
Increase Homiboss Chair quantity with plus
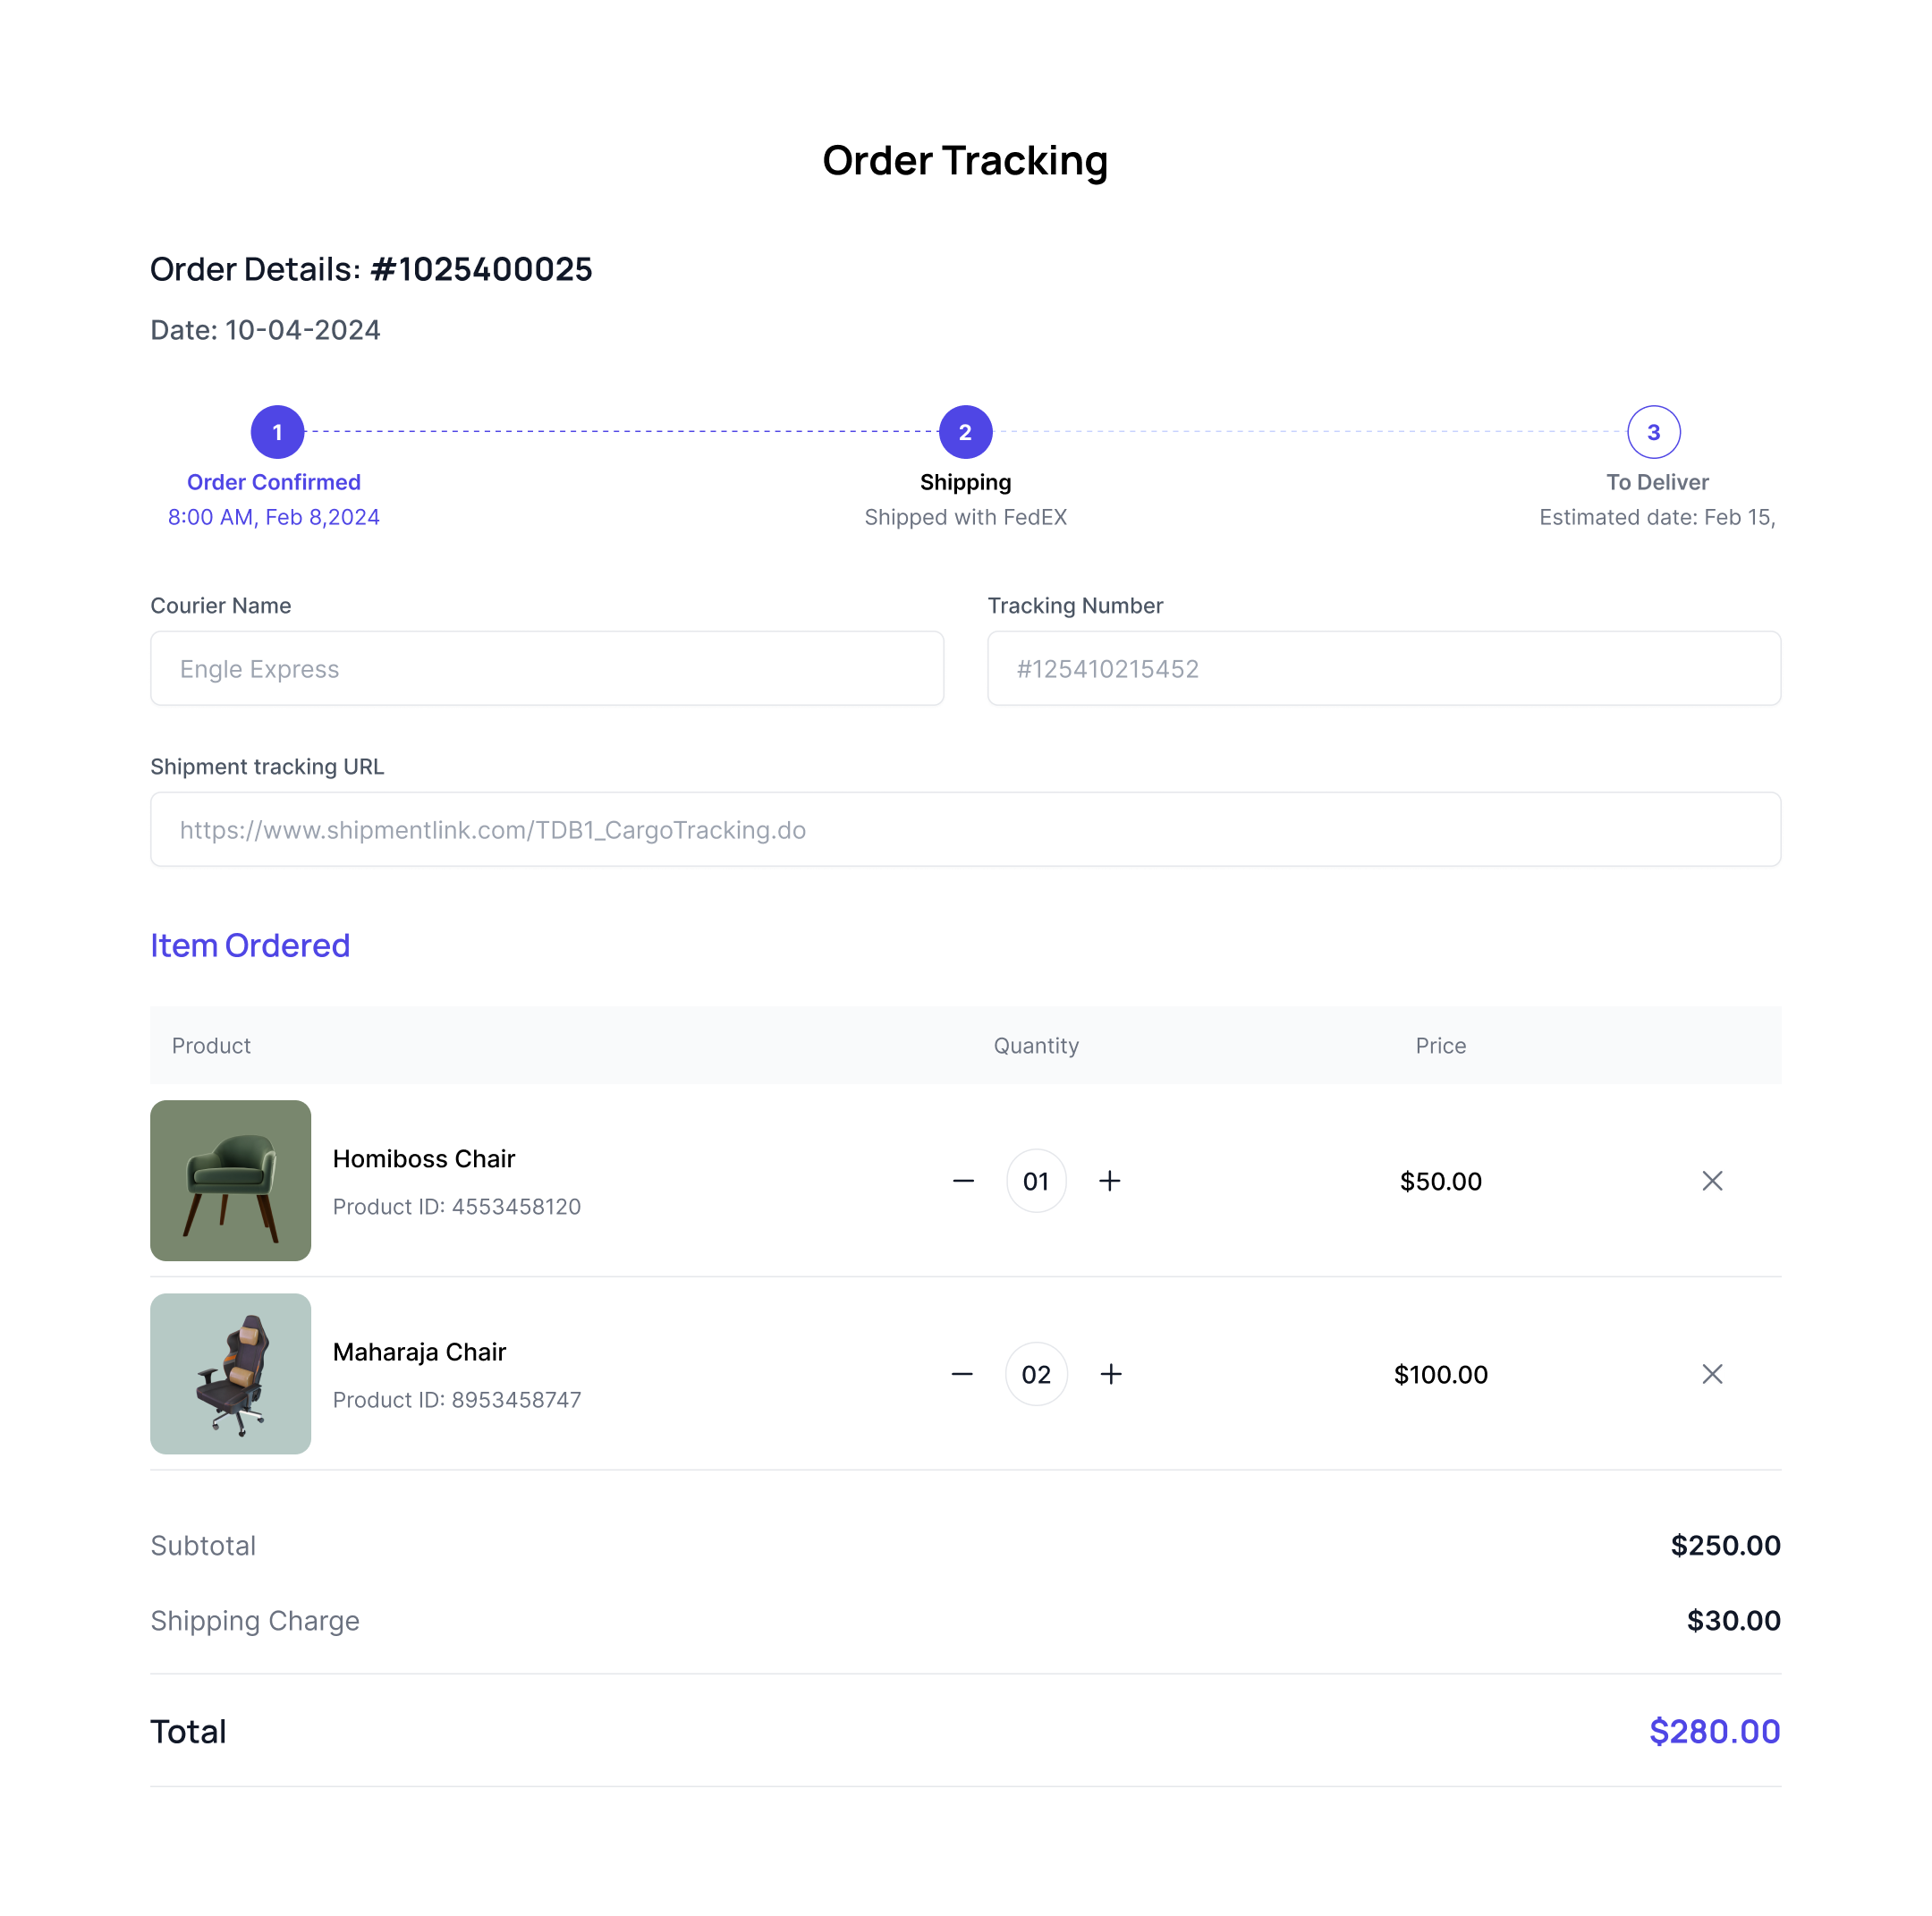[1109, 1181]
